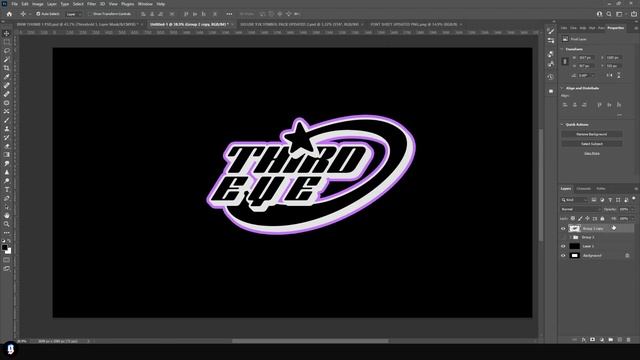Click the horizontal canvas scrollbar
The height and width of the screenshot is (360, 640).
pyautogui.click(x=310, y=341)
